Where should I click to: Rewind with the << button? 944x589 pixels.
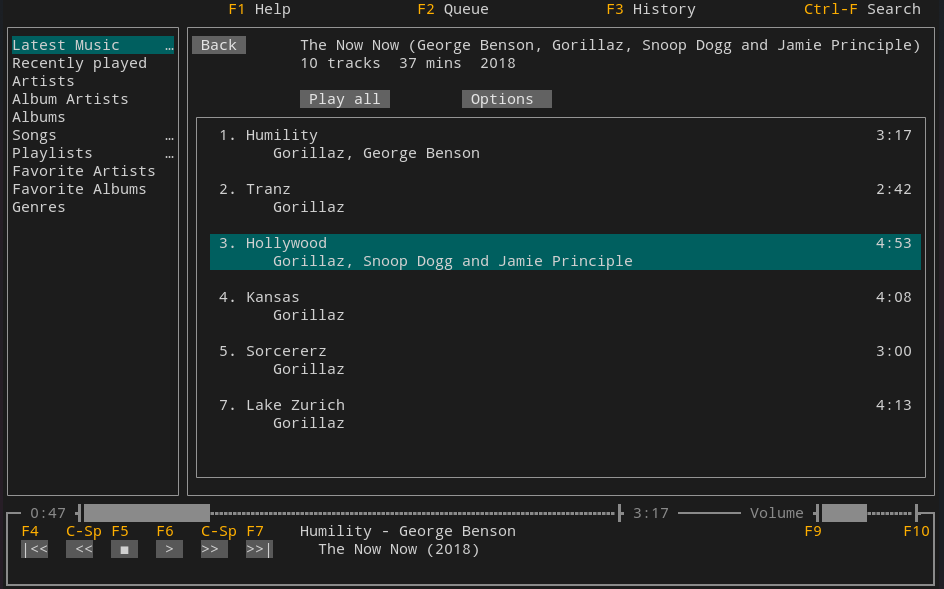[79, 549]
